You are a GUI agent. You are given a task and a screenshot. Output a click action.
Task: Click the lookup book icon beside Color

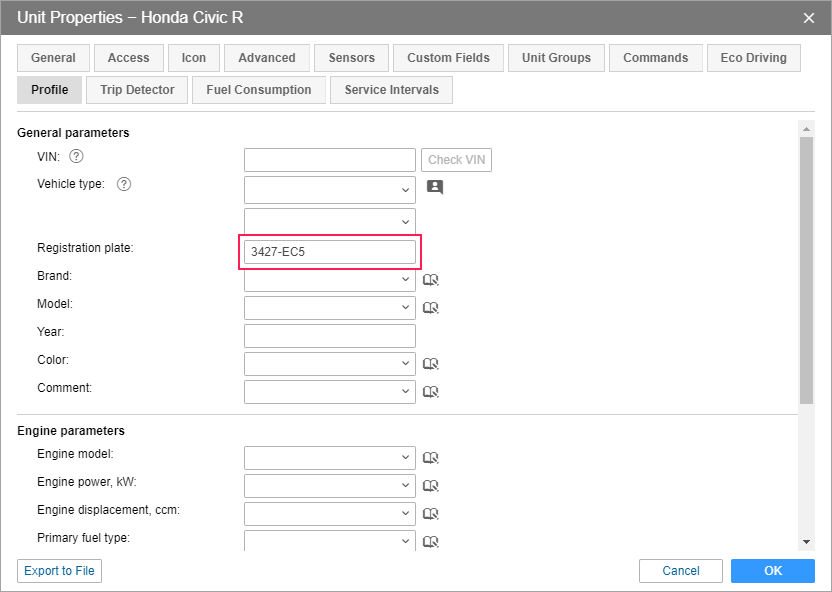click(x=431, y=365)
